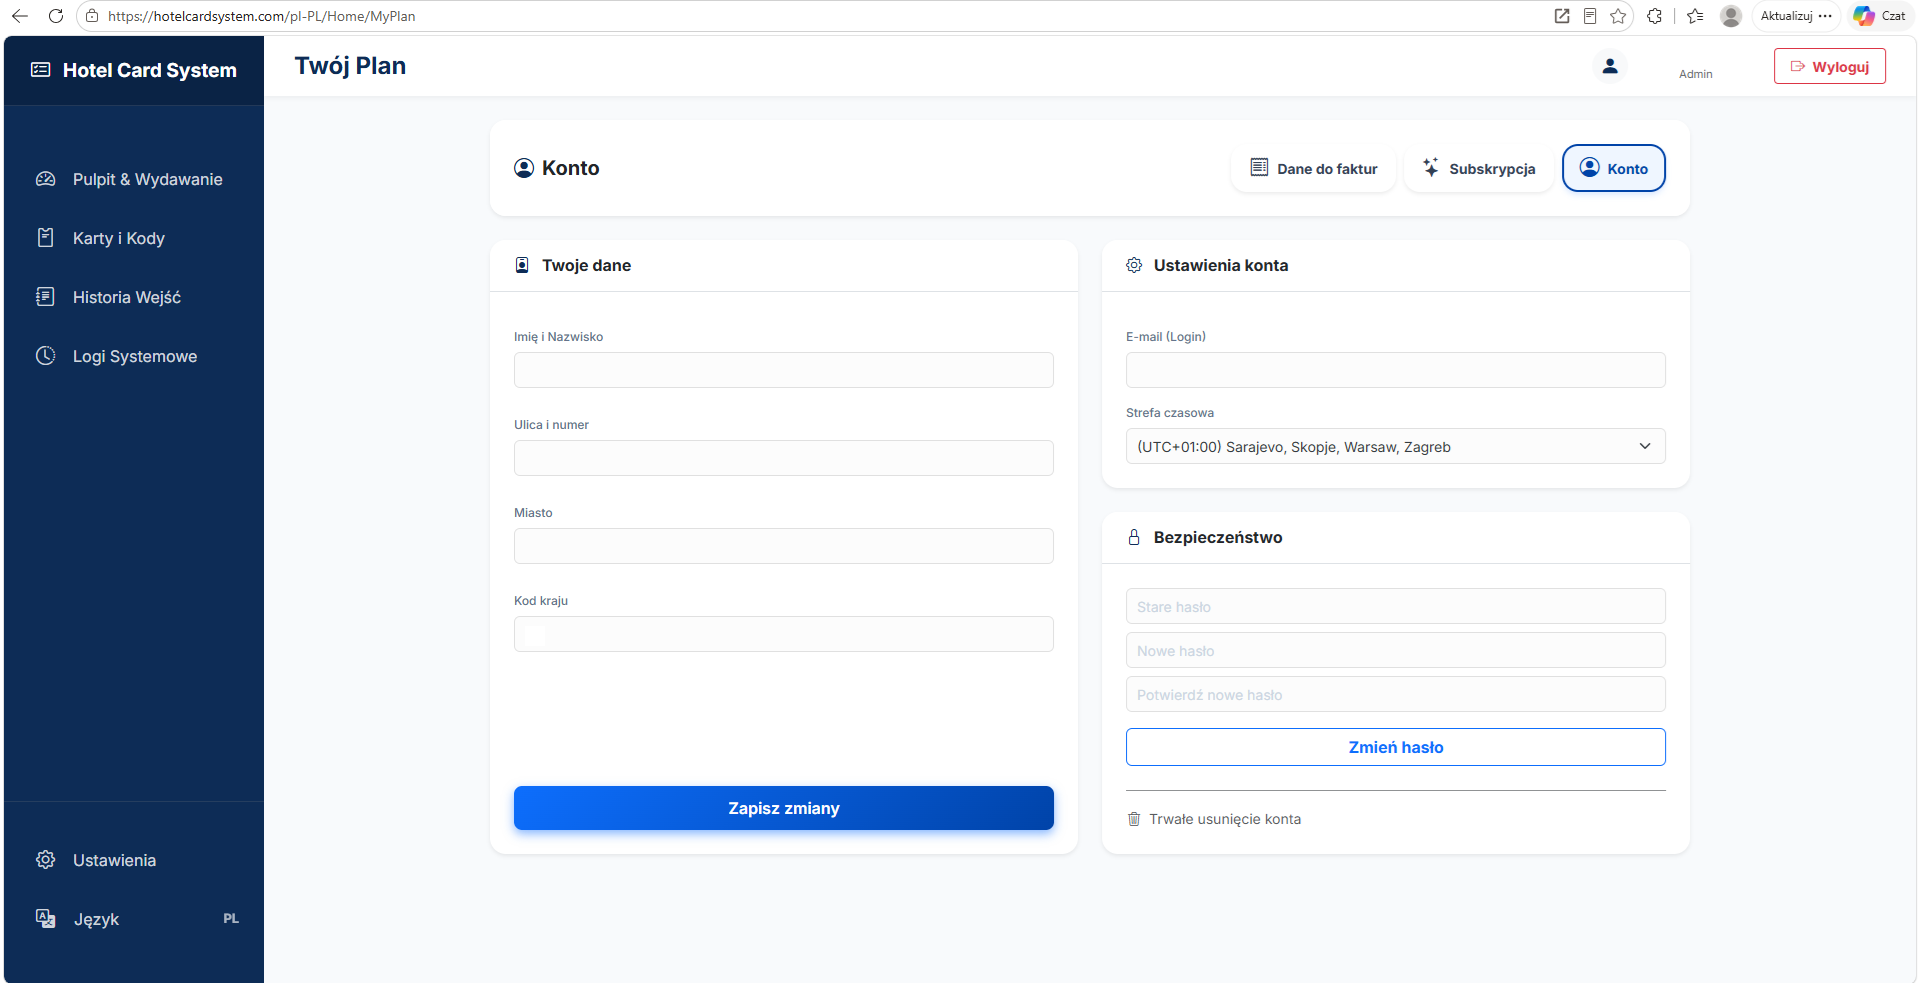Image resolution: width=1920 pixels, height=983 pixels.
Task: Click the open-in-app icon in address bar
Action: 1562,16
